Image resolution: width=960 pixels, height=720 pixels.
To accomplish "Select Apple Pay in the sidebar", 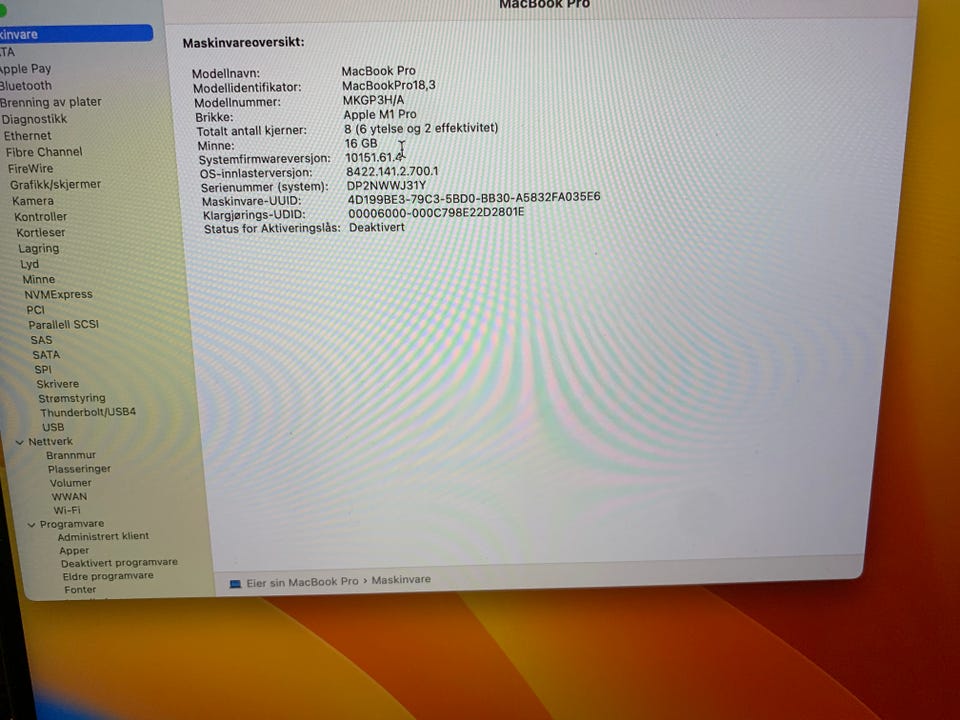I will point(26,69).
